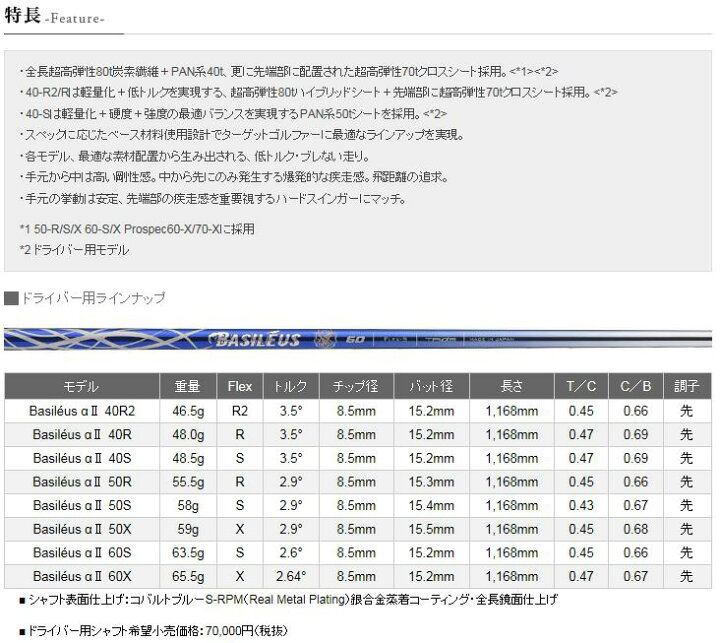This screenshot has height=643, width=720.
Task: Click the 長さ column header
Action: (x=512, y=386)
